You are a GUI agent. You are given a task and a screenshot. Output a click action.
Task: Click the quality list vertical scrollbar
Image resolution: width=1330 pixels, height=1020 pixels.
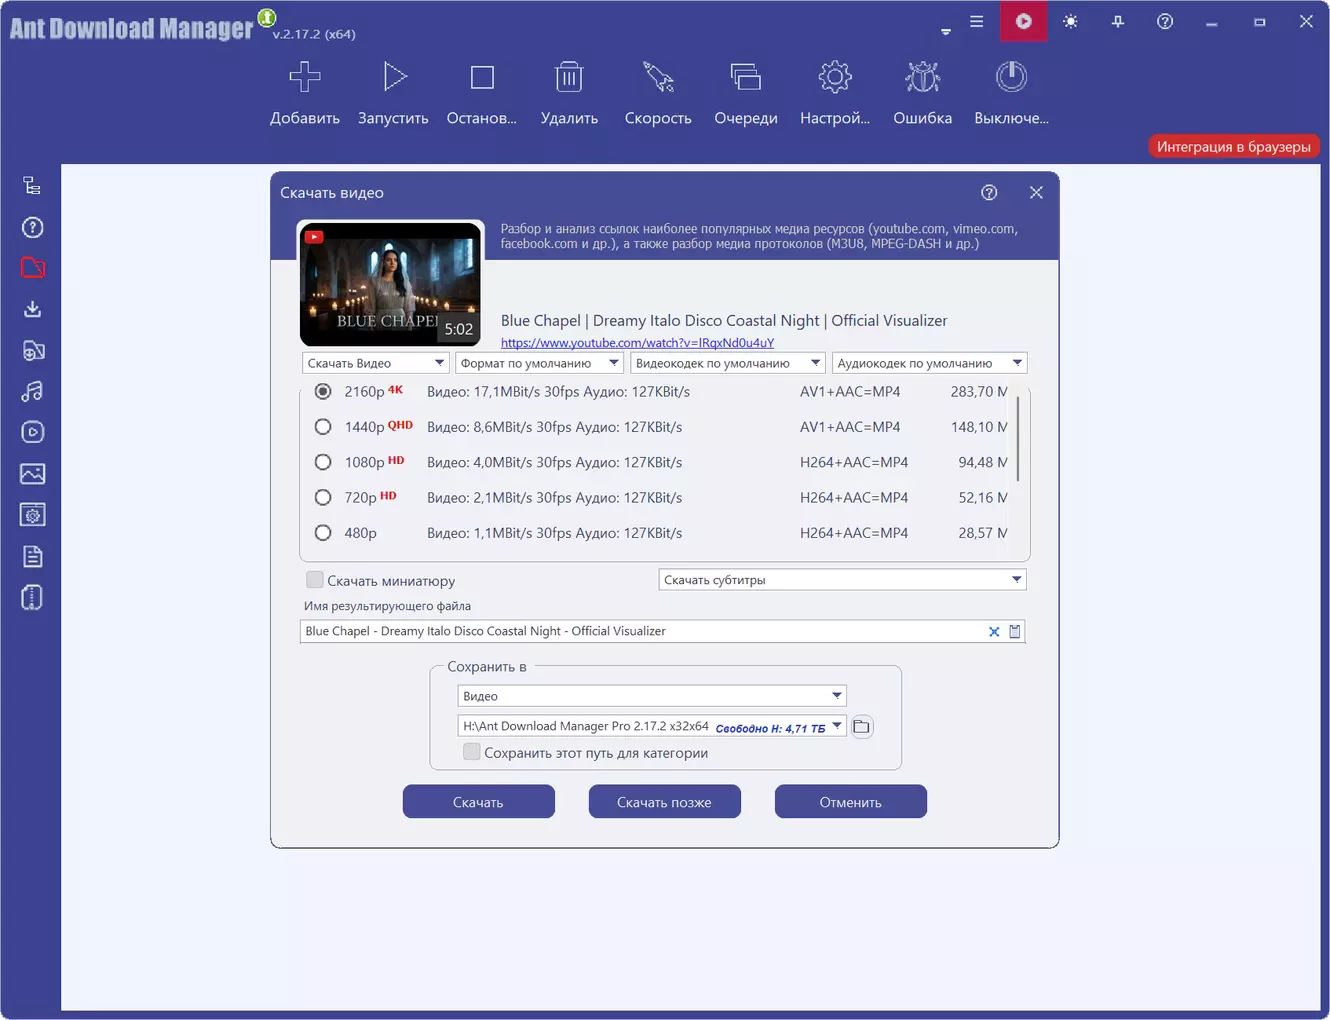pos(1018,438)
